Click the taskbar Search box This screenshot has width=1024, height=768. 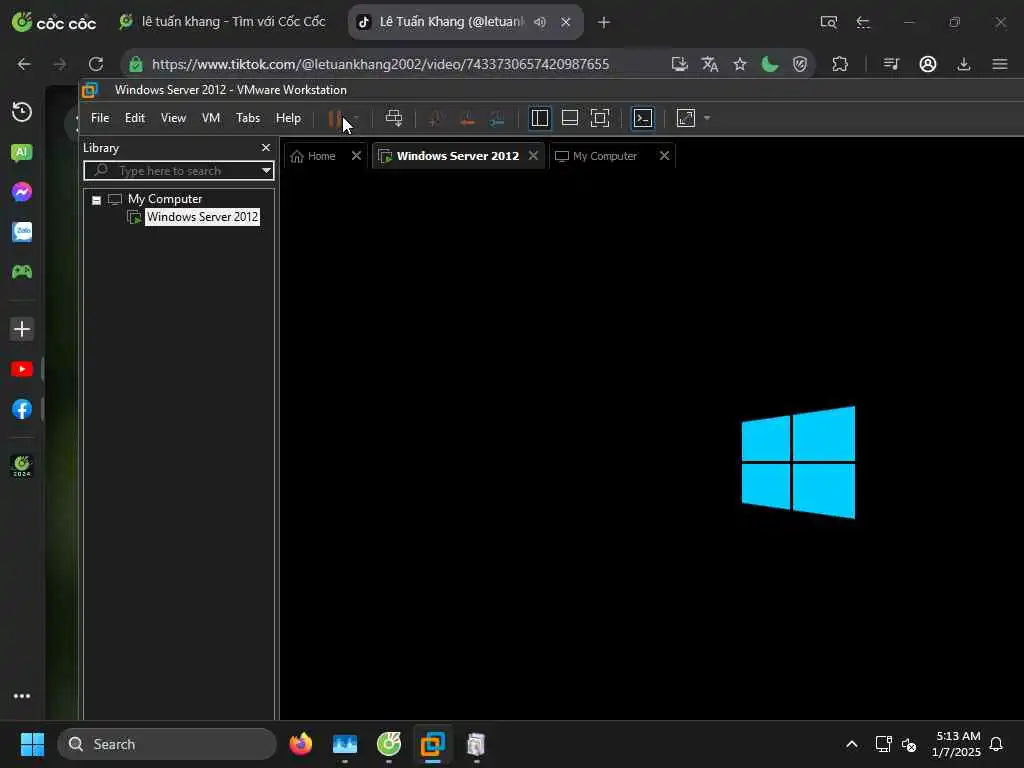[167, 744]
